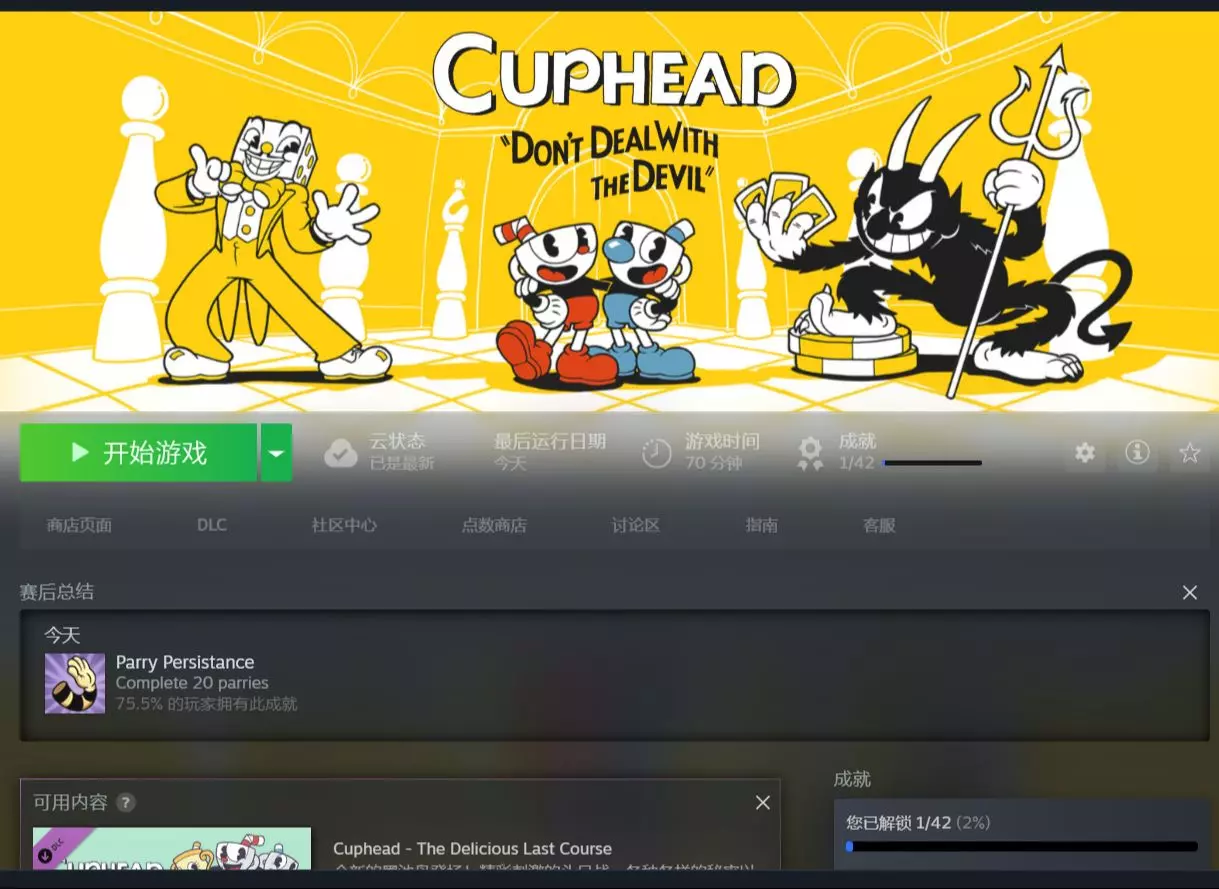
Task: Click the cloud status checkmark icon
Action: pyautogui.click(x=341, y=453)
